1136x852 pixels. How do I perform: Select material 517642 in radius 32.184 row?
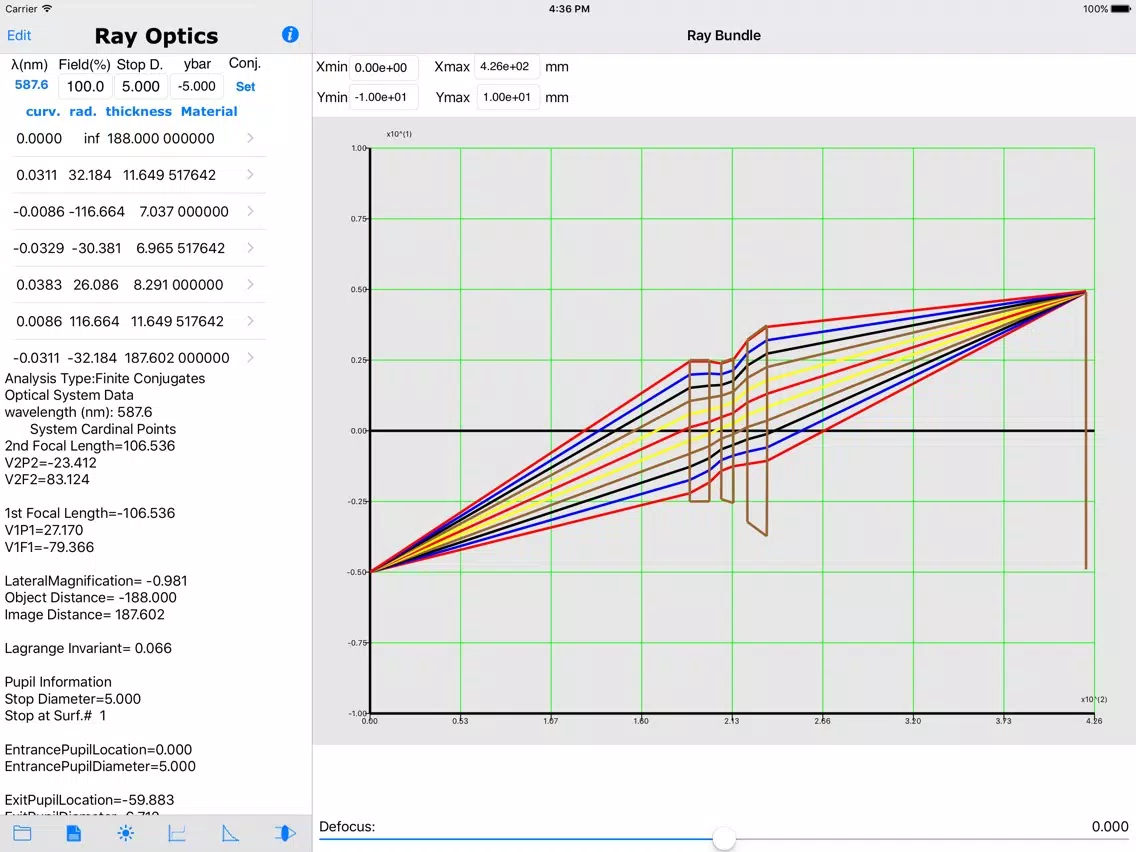click(x=192, y=175)
